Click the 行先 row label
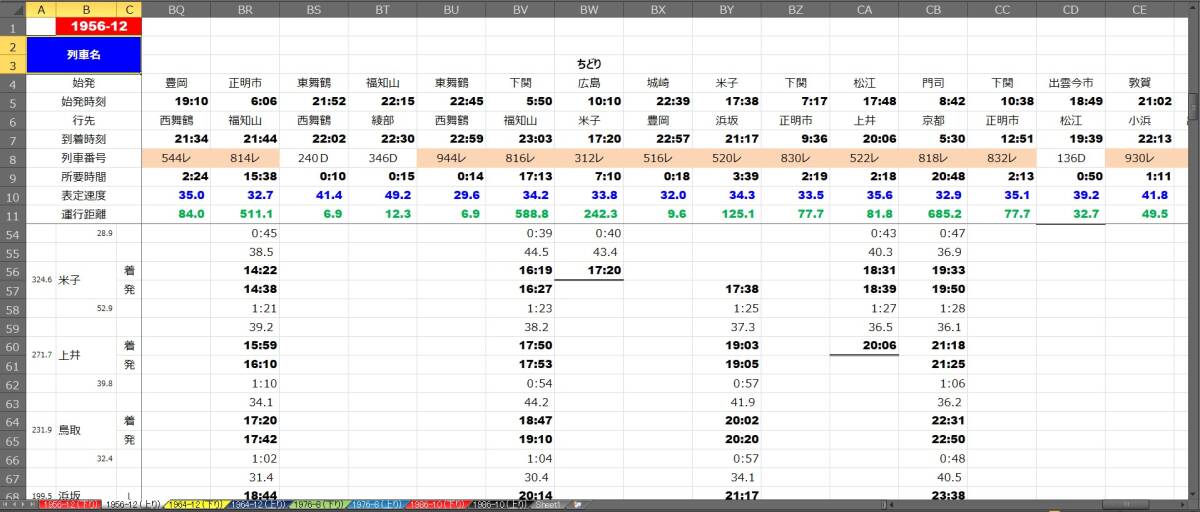This screenshot has width=1200, height=512. click(x=85, y=120)
